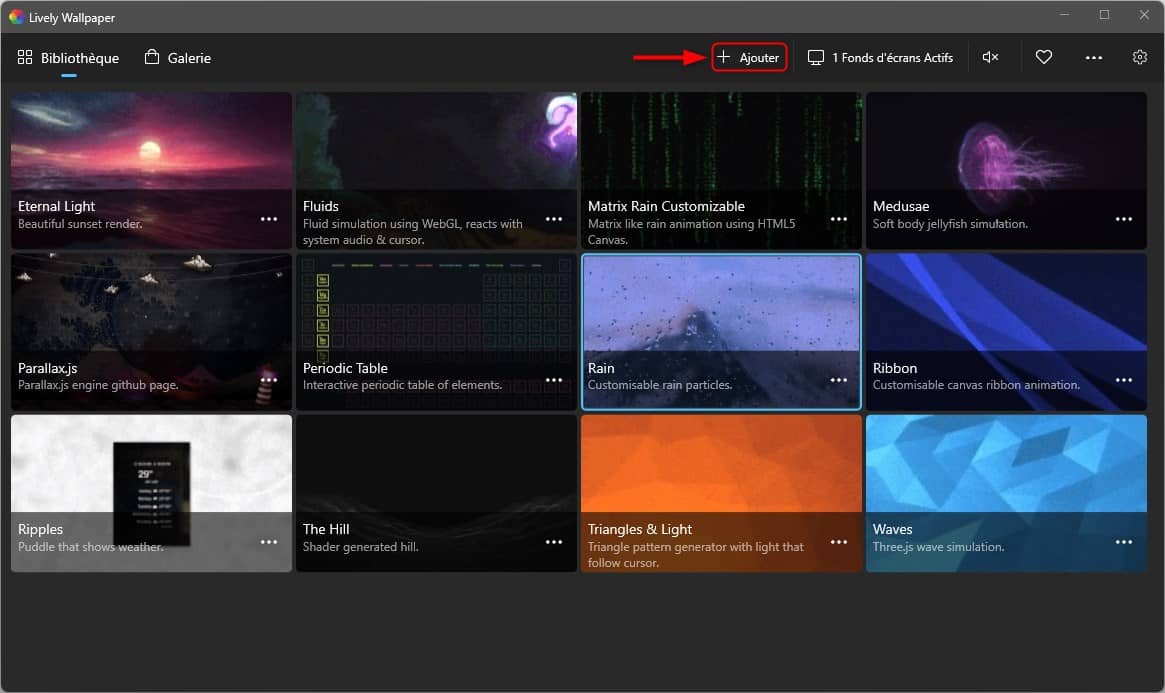Click the heart favorites icon
This screenshot has width=1165, height=693.
pos(1044,57)
